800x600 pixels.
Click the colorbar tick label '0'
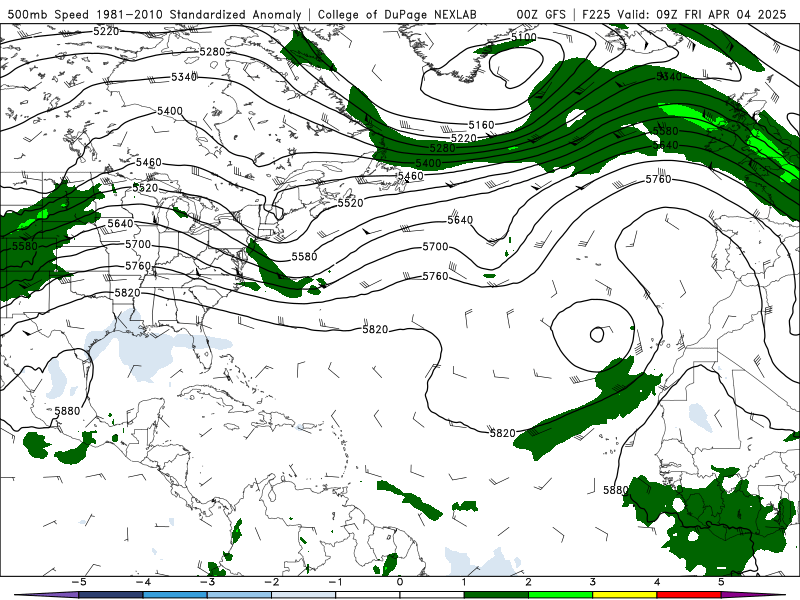click(x=400, y=582)
